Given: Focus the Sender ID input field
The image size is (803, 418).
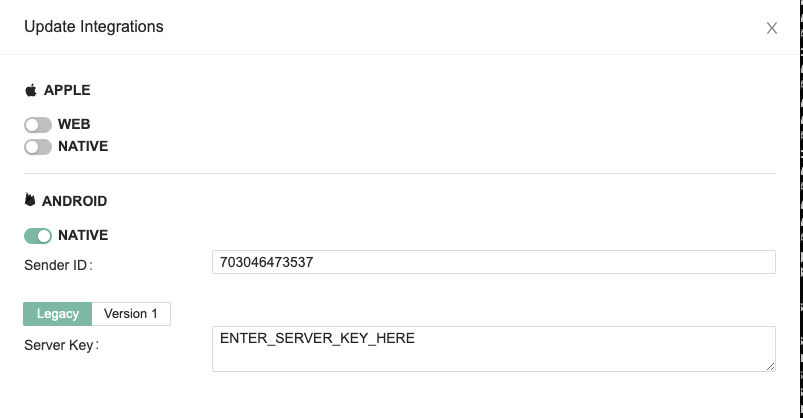Looking at the screenshot, I should (494, 262).
